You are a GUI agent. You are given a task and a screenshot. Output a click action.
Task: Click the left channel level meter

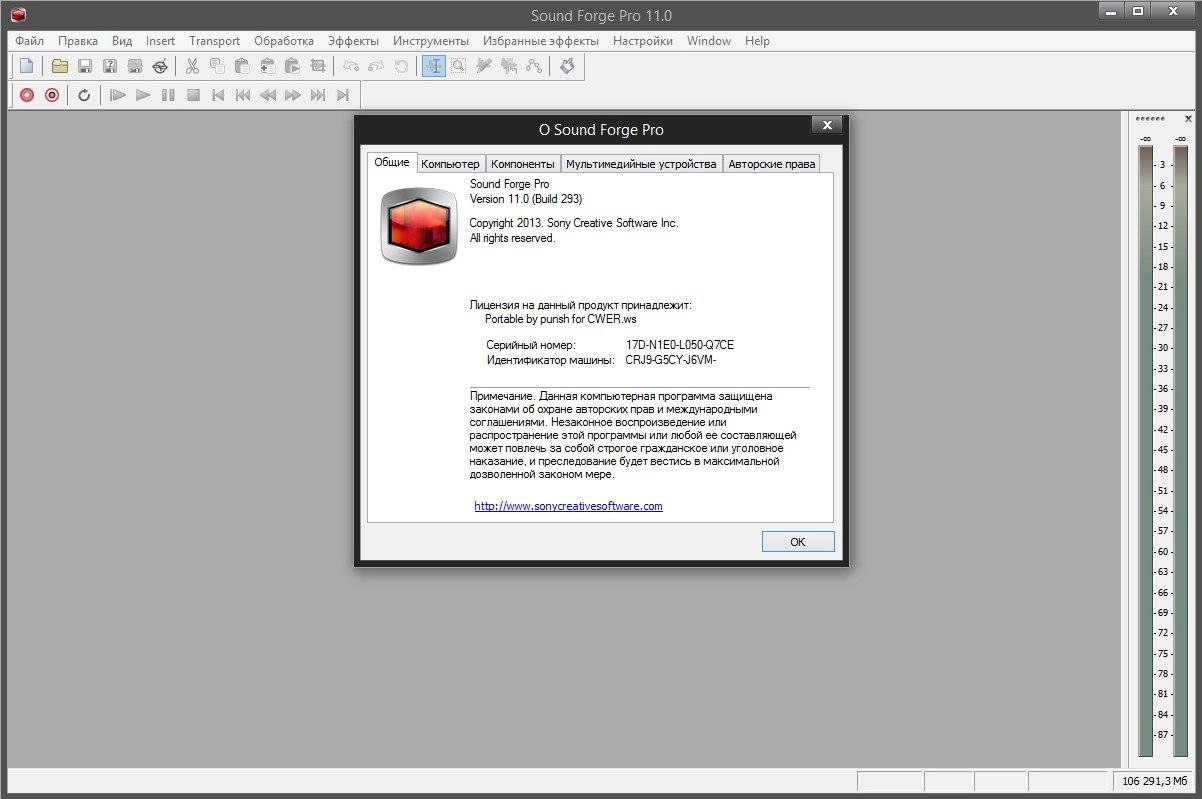[1146, 451]
